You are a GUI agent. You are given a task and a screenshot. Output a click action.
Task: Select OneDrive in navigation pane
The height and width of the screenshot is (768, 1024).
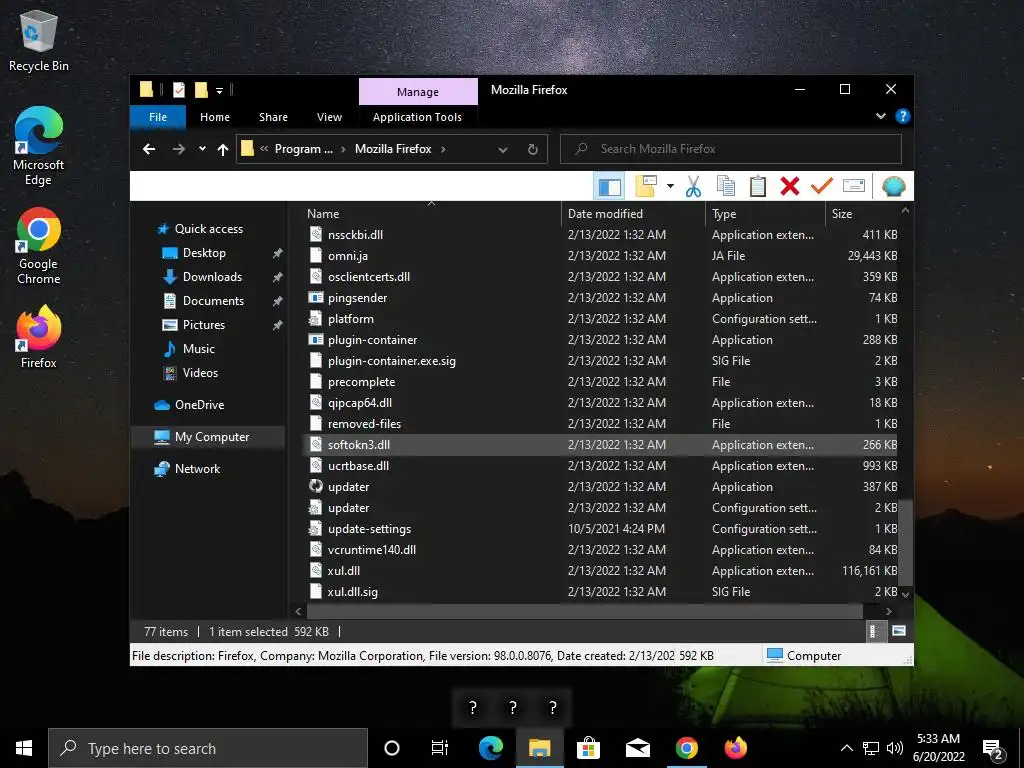point(199,405)
